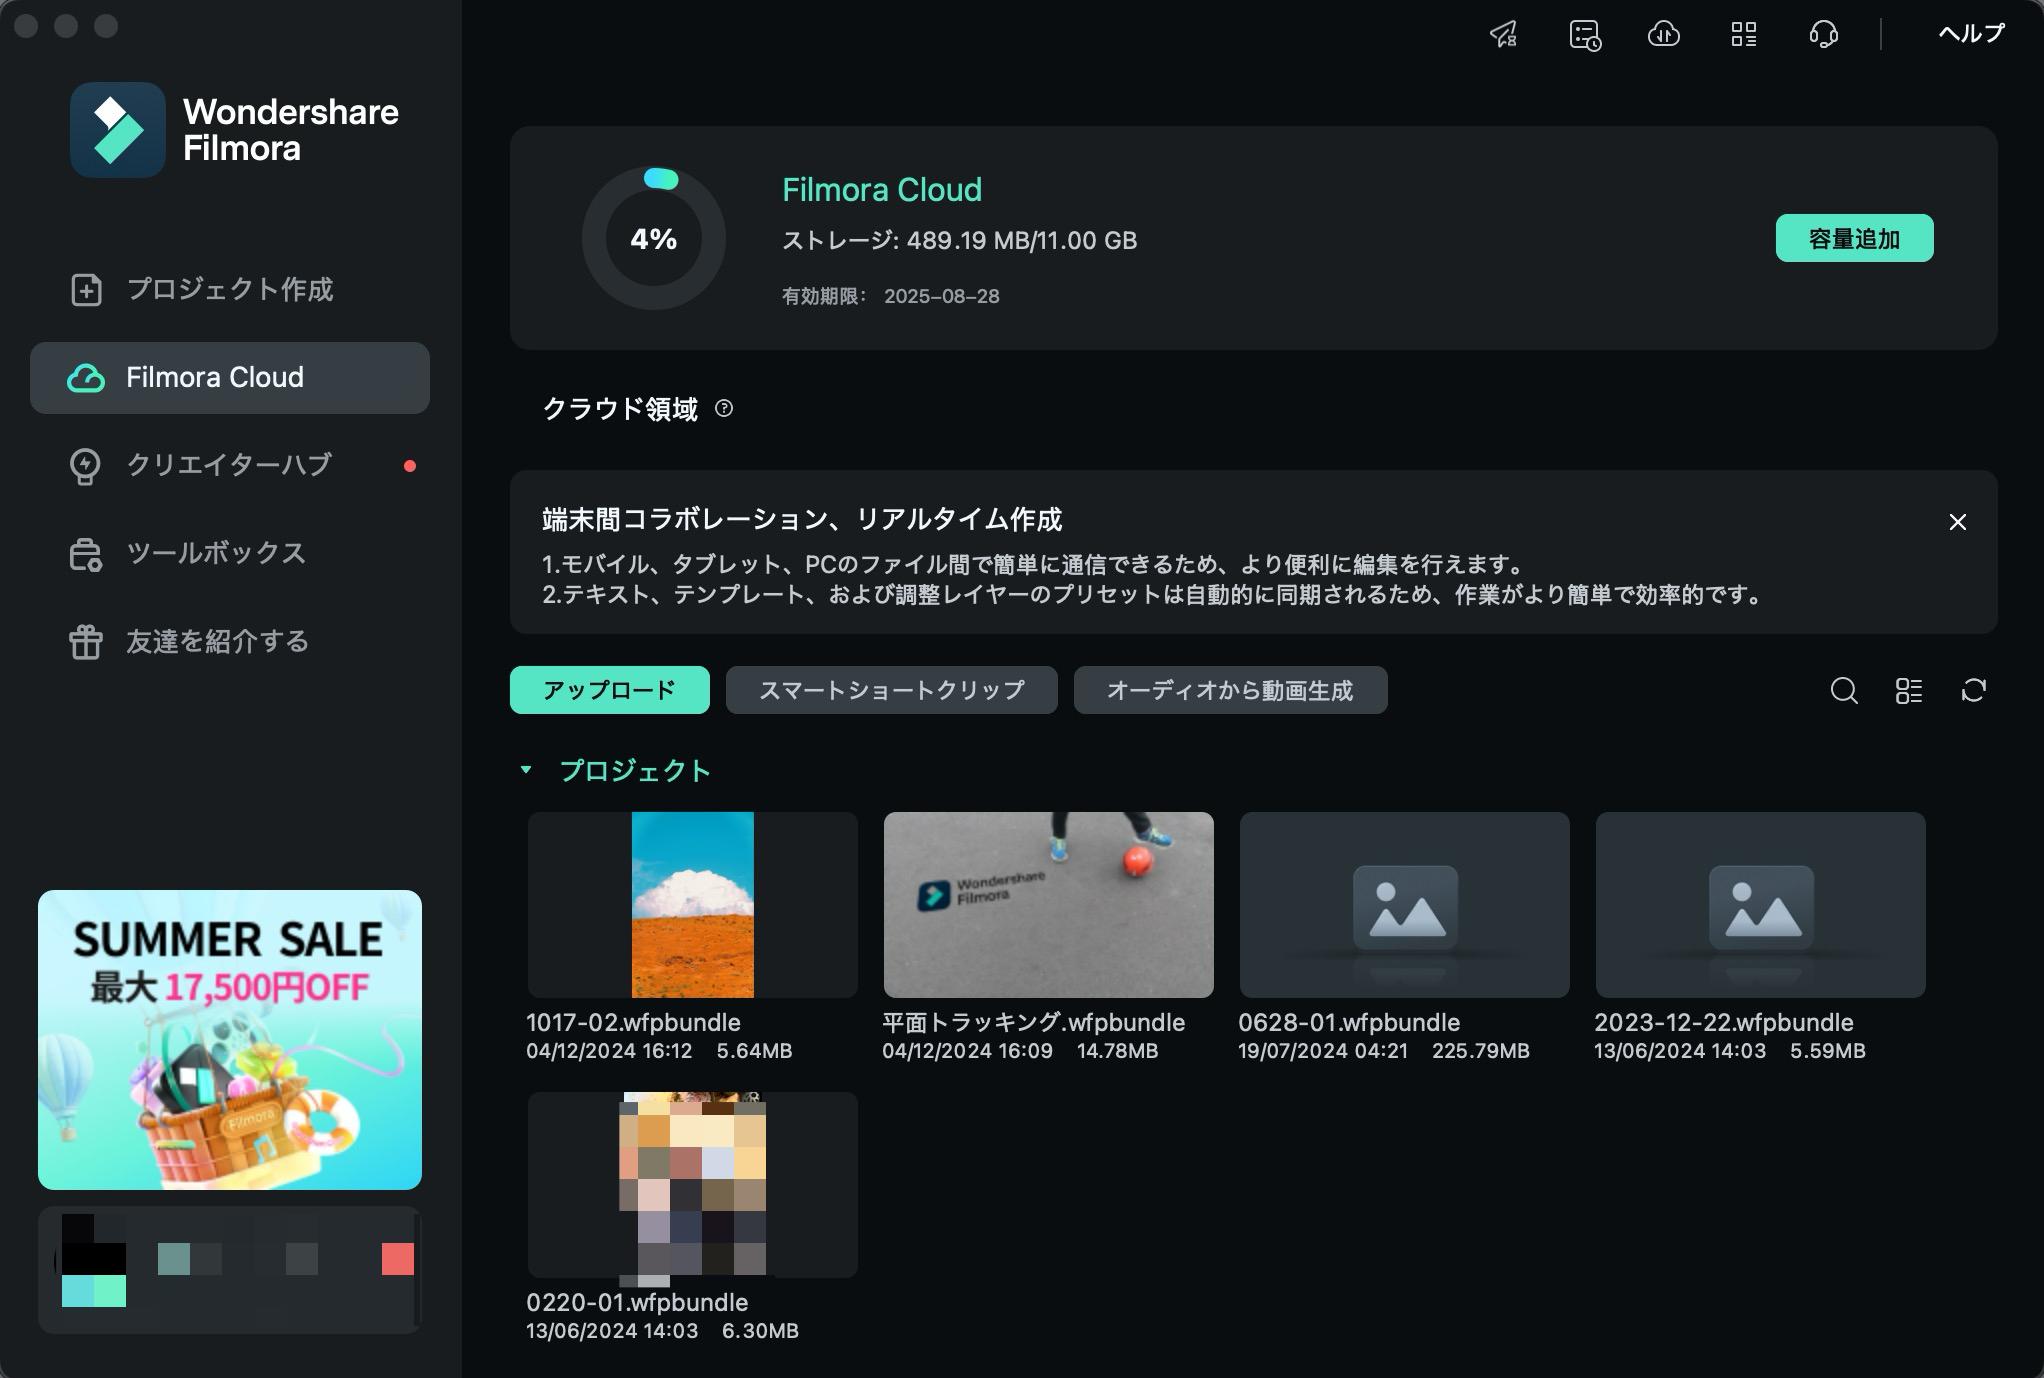Viewport: 2044px width, 1378px height.
Task: Click the 4% storage usage ring
Action: (x=654, y=238)
